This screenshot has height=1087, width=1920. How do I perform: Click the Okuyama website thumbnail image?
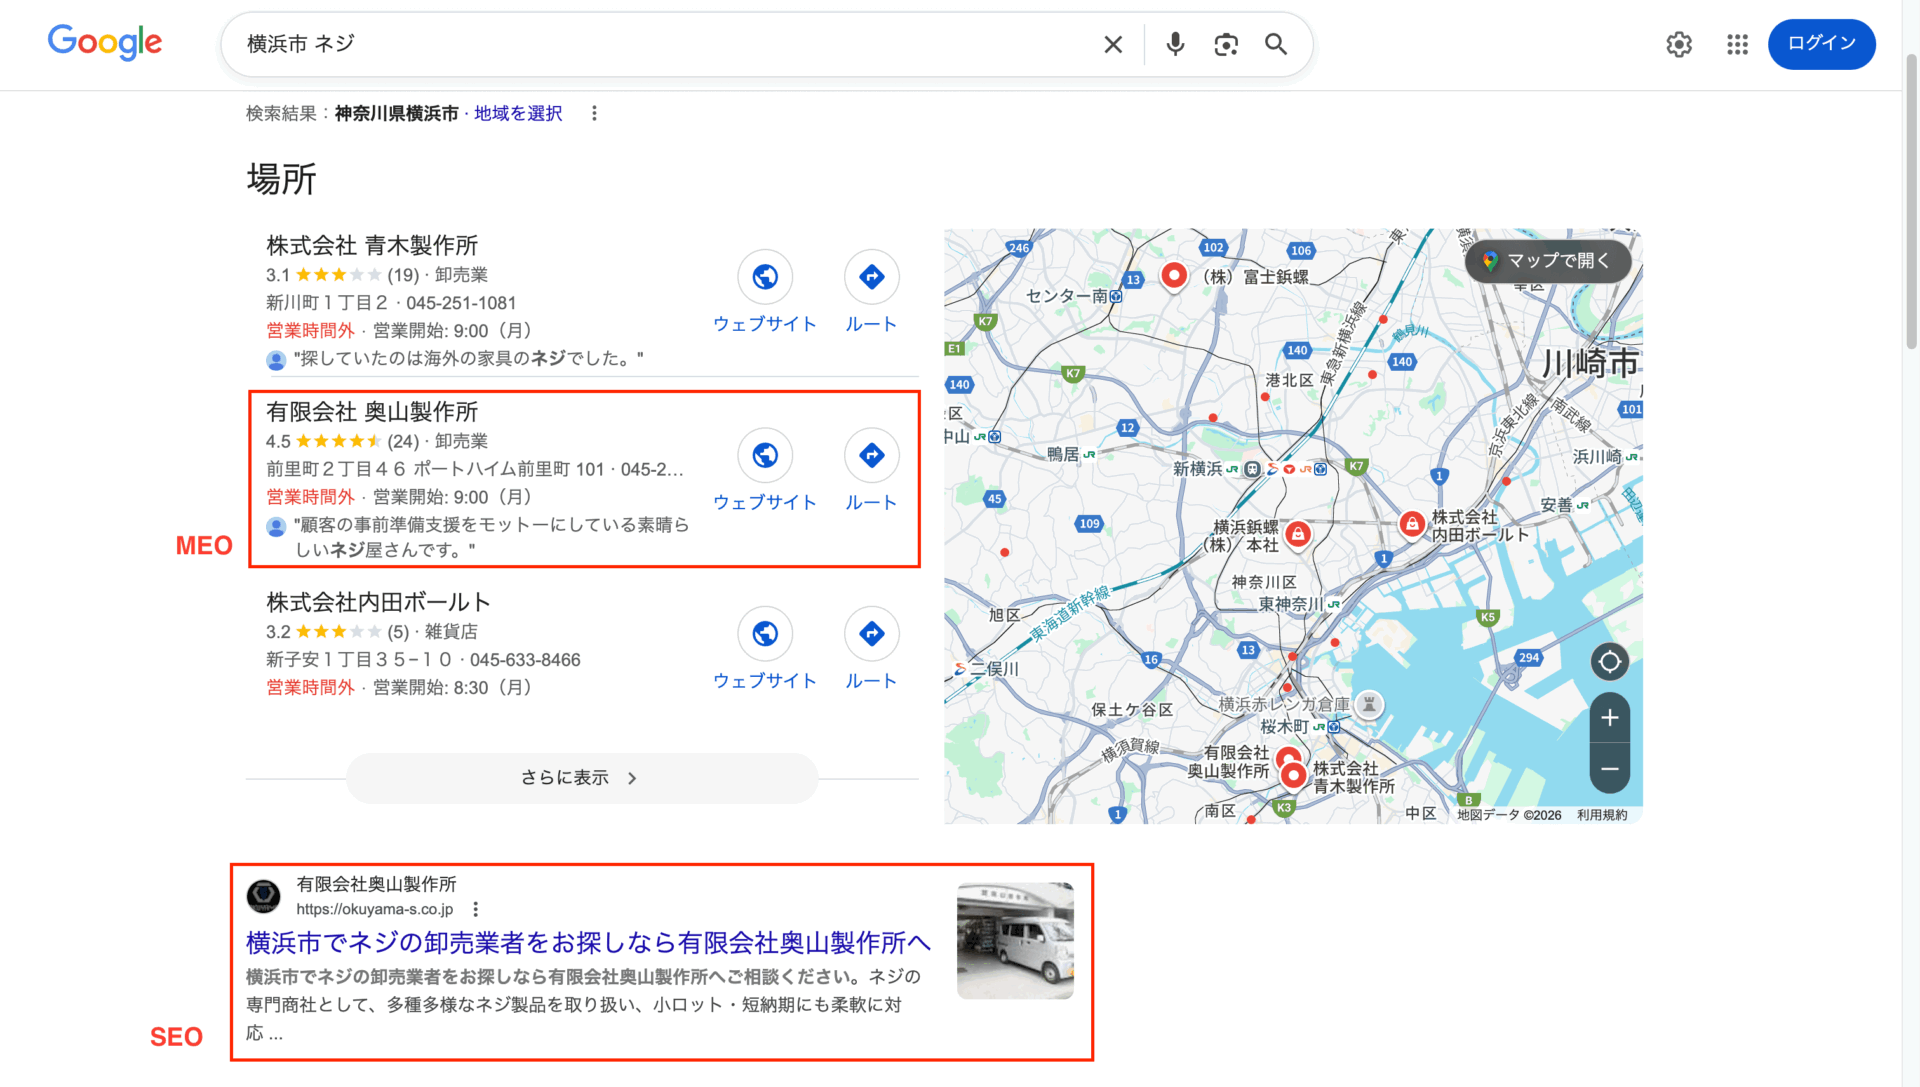1014,941
